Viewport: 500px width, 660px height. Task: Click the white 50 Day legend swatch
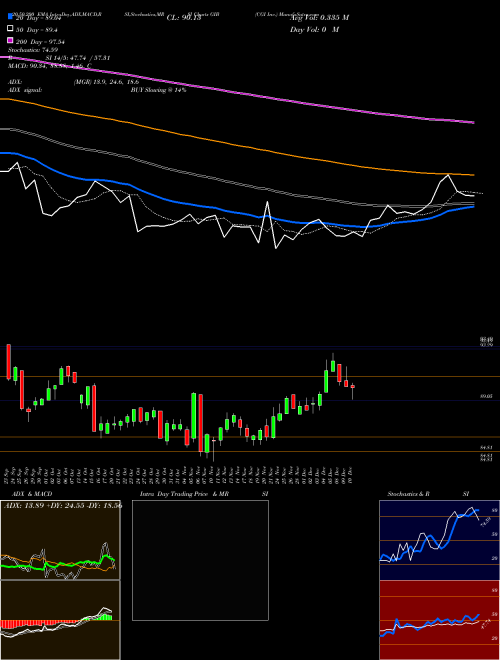click(x=10, y=29)
